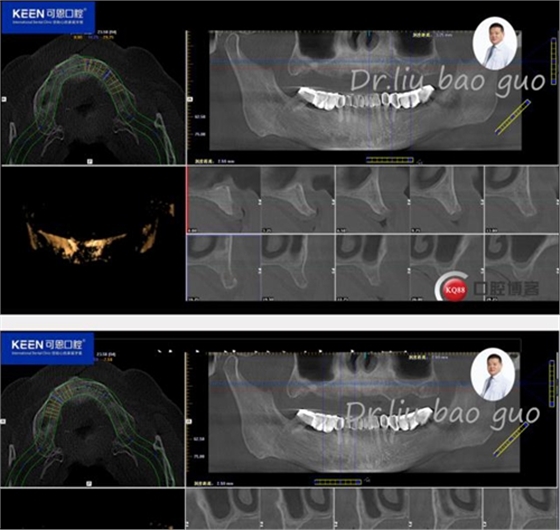The height and width of the screenshot is (530, 560).
Task: Select first cross-section slice in upper top row
Action: [224, 200]
